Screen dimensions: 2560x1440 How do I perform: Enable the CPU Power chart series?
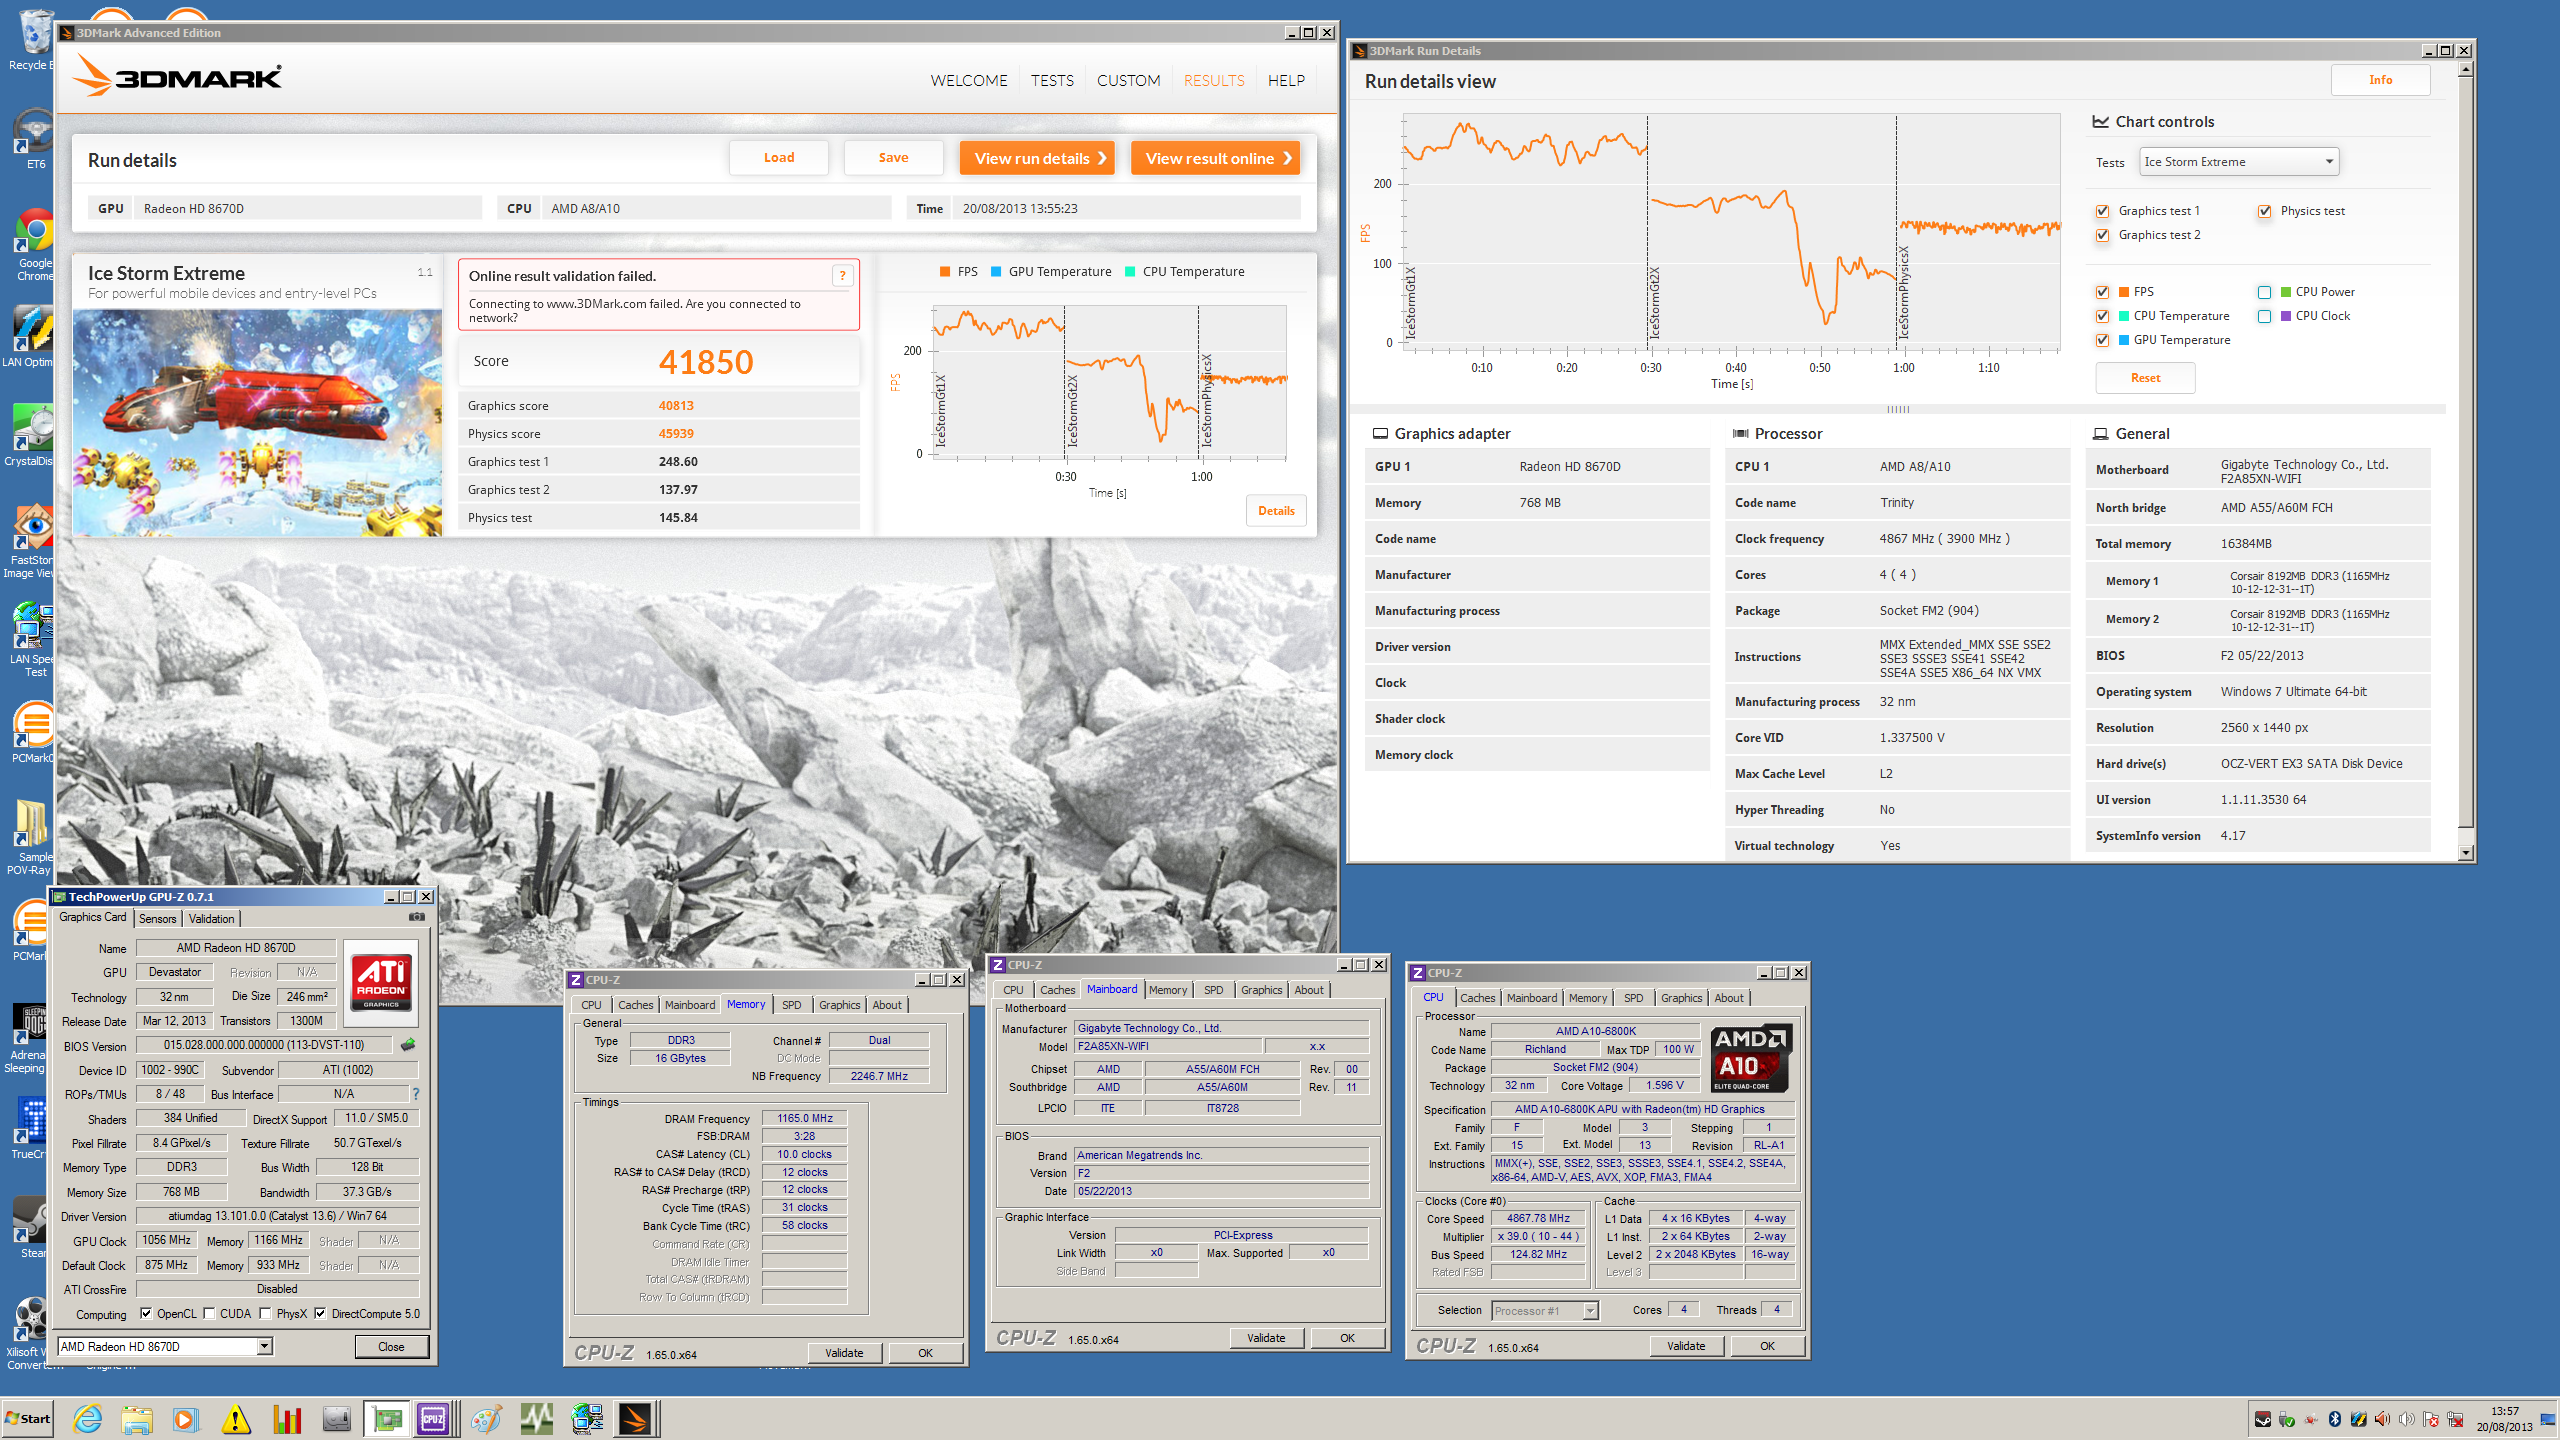[2264, 292]
